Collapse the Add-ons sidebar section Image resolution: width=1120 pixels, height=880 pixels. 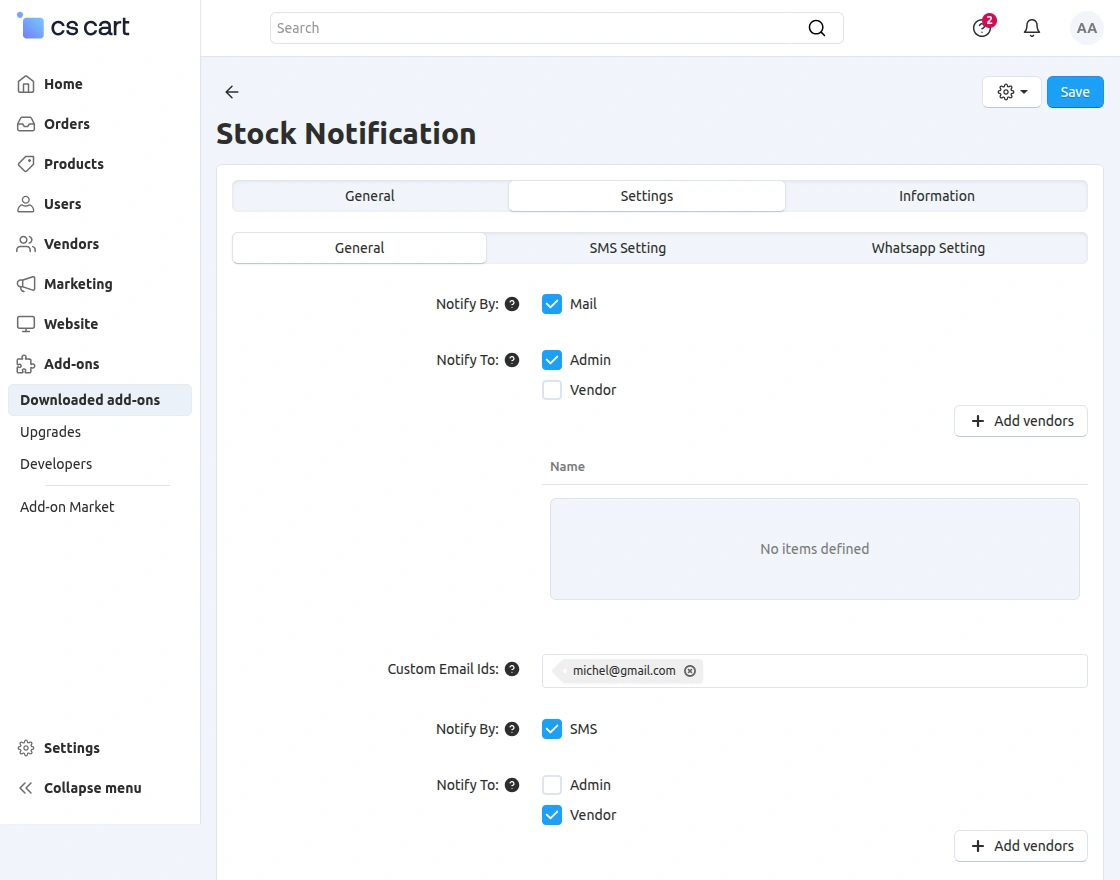click(x=71, y=364)
